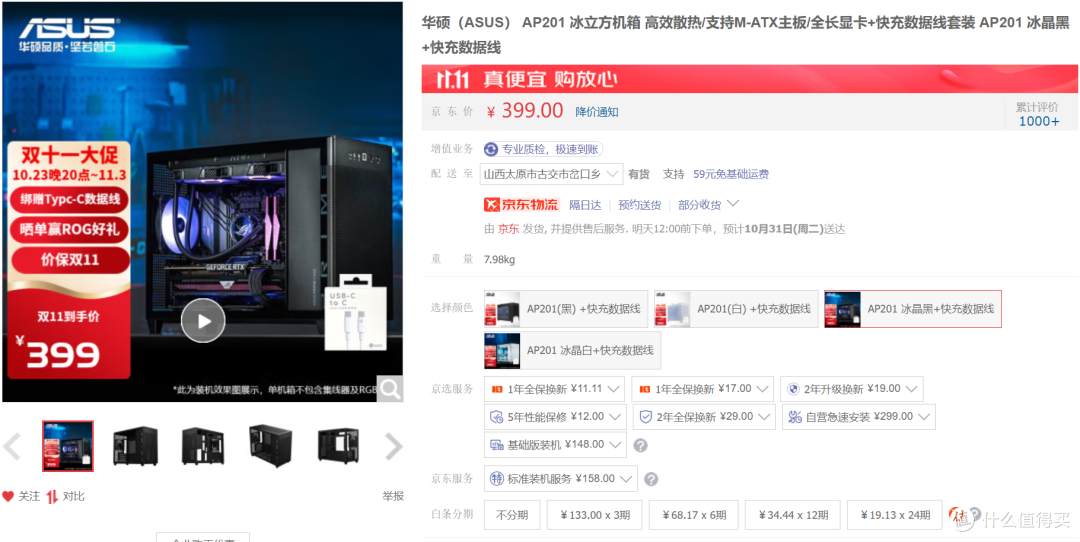
Task: Choose color AP201 冰晶白+快充数据线
Action: click(572, 350)
